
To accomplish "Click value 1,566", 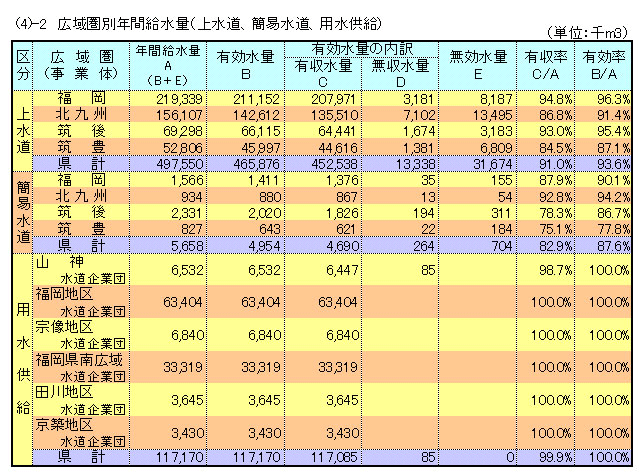I will pyautogui.click(x=187, y=180).
